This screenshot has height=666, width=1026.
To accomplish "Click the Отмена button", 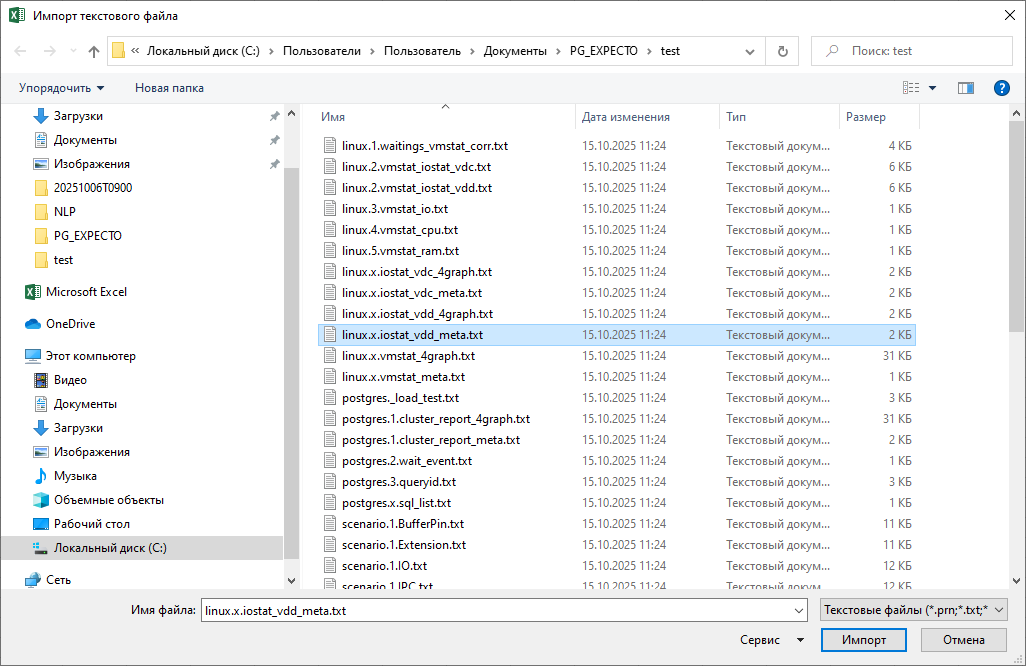I will pyautogui.click(x=963, y=640).
